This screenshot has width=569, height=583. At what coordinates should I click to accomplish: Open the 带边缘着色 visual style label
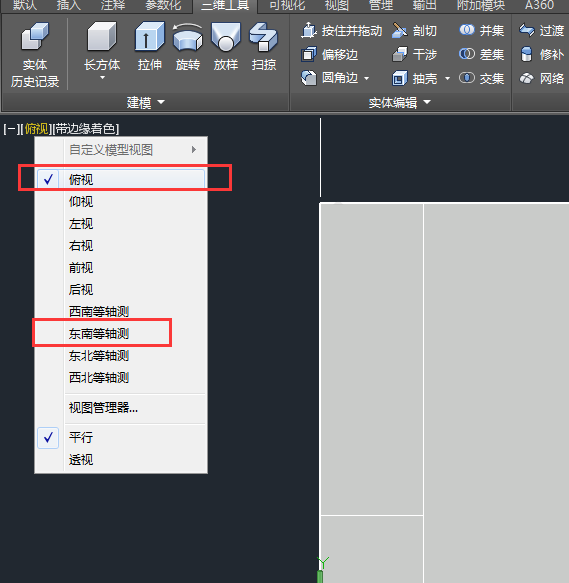tap(86, 129)
